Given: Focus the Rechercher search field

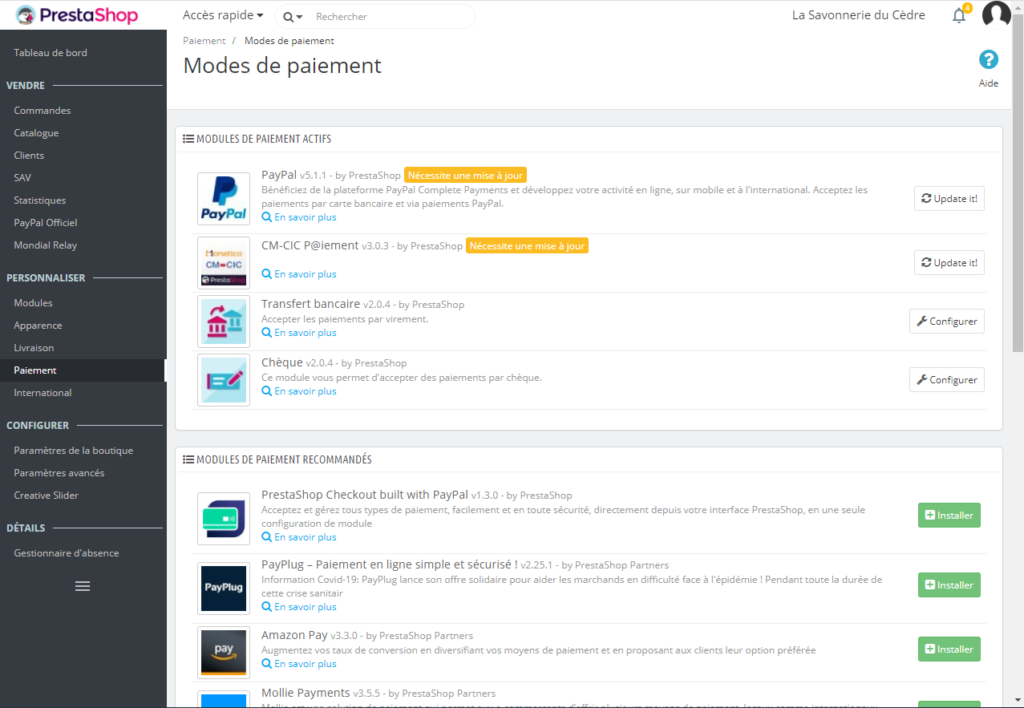Looking at the screenshot, I should pos(392,16).
